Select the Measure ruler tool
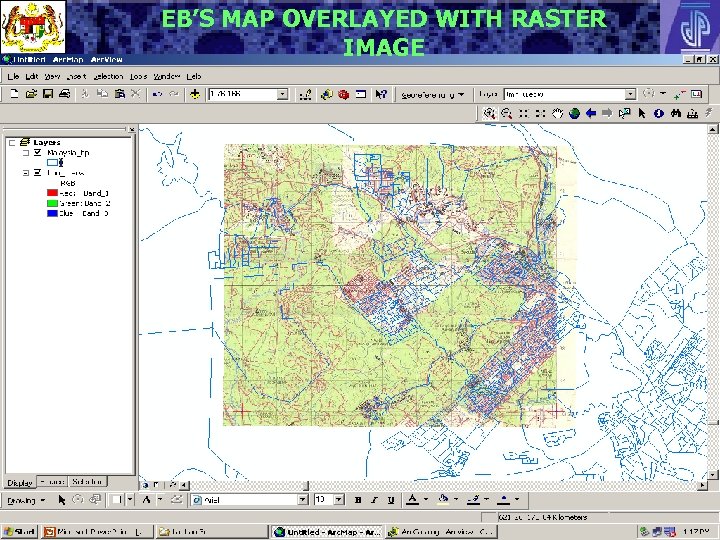 [x=692, y=113]
